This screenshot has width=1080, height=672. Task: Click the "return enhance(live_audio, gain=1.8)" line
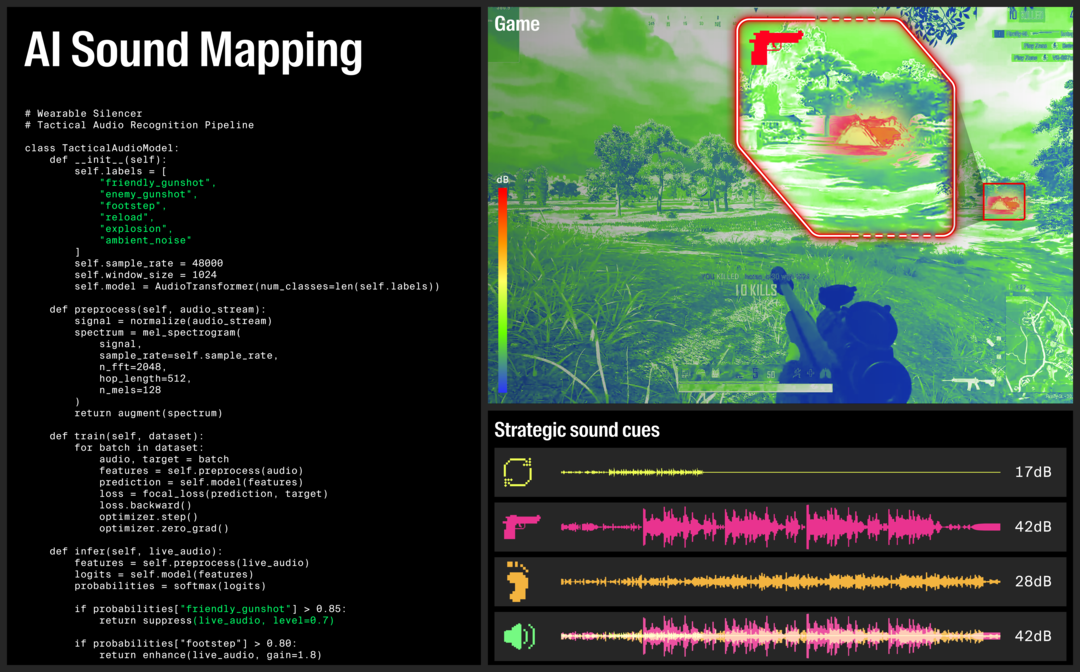click(x=211, y=655)
